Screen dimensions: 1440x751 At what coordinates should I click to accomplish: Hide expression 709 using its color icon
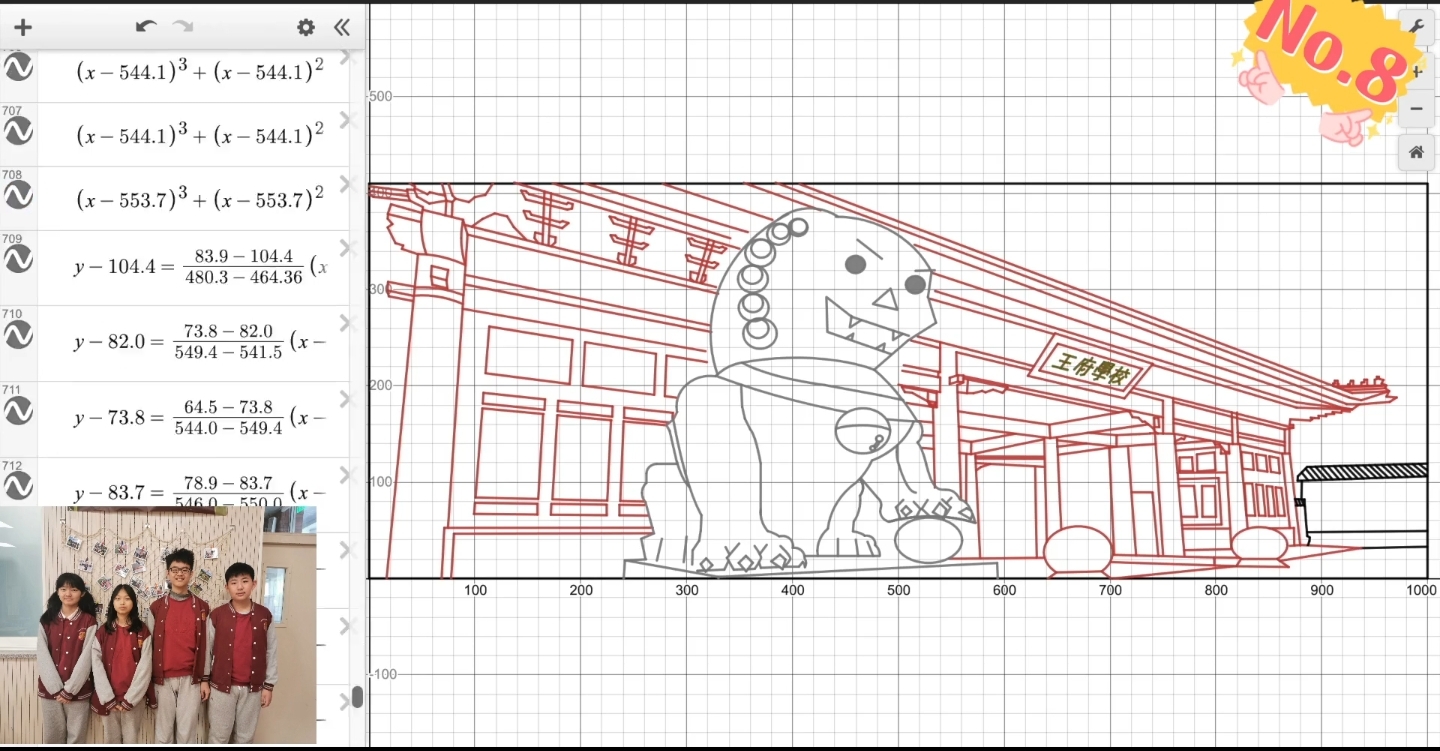tap(18, 260)
